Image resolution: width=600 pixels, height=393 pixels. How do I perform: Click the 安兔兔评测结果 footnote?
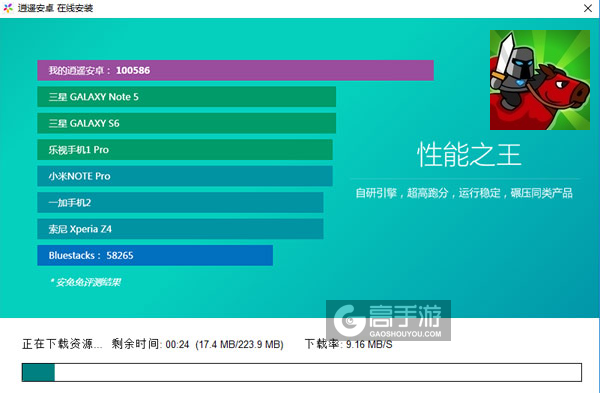click(85, 282)
